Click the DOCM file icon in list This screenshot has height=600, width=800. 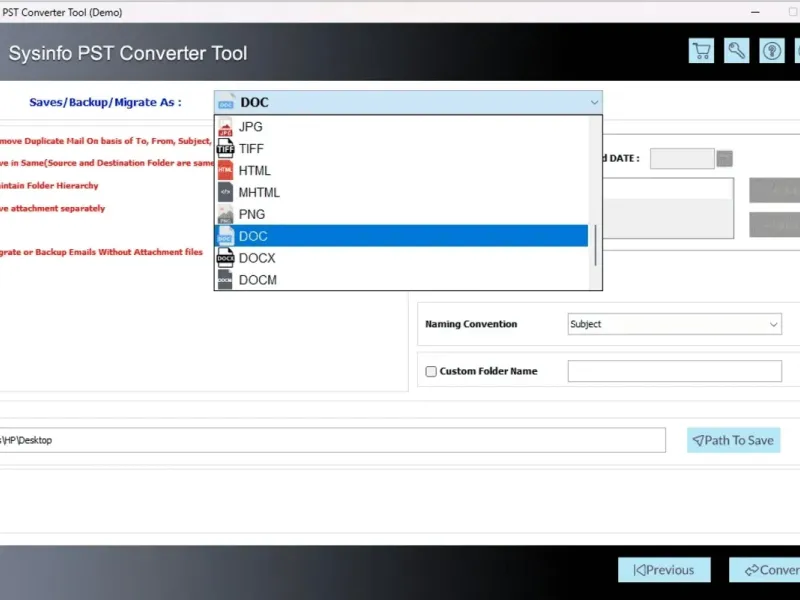coord(225,280)
